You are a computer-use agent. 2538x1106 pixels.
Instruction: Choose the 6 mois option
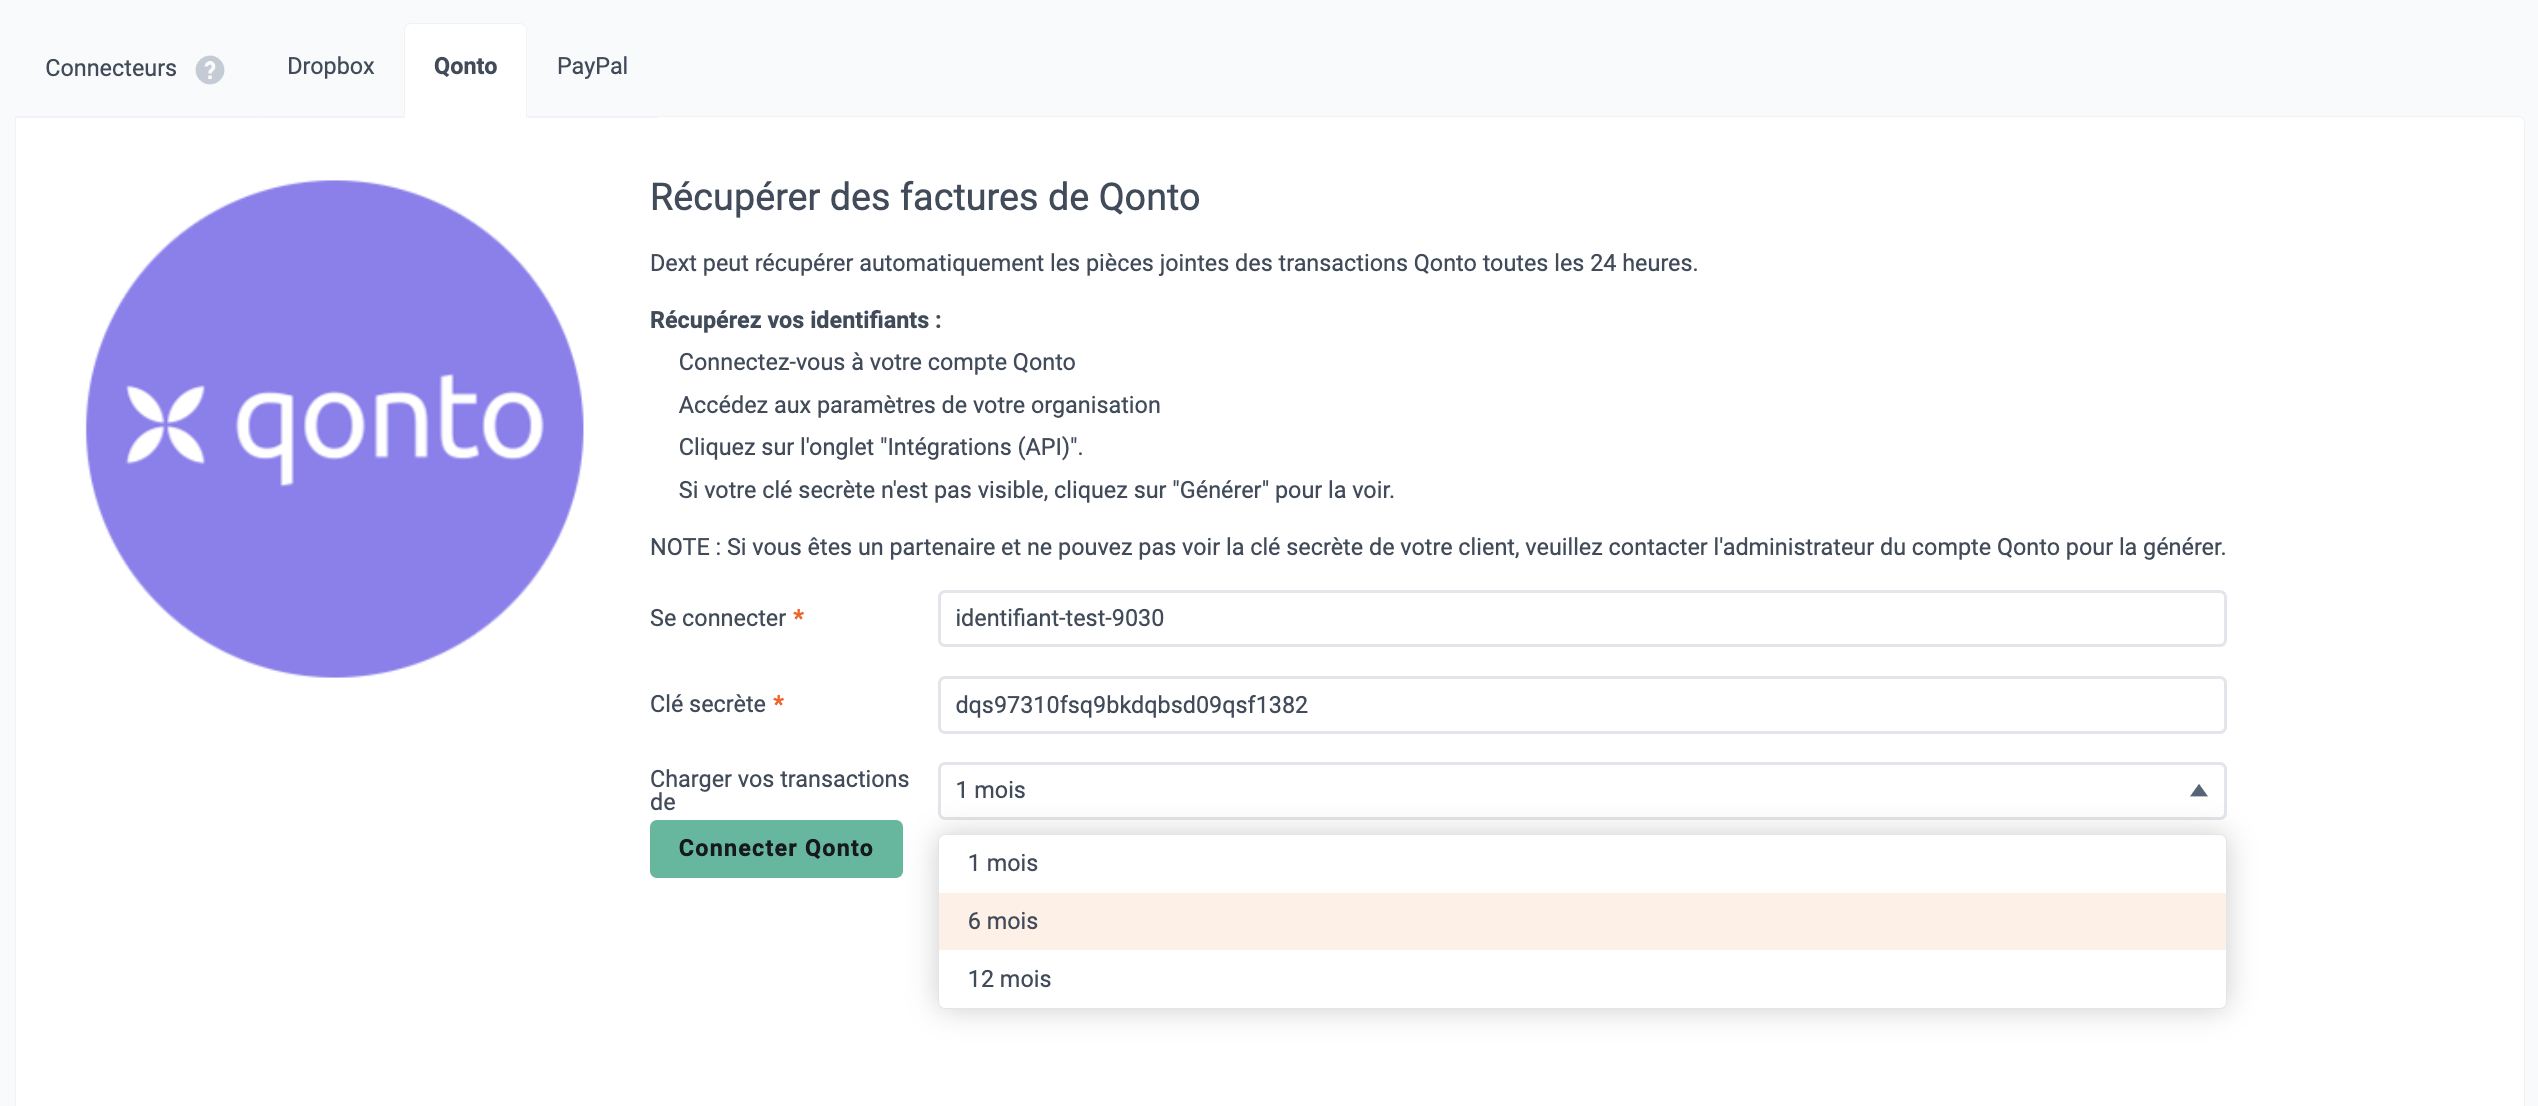coord(1582,921)
